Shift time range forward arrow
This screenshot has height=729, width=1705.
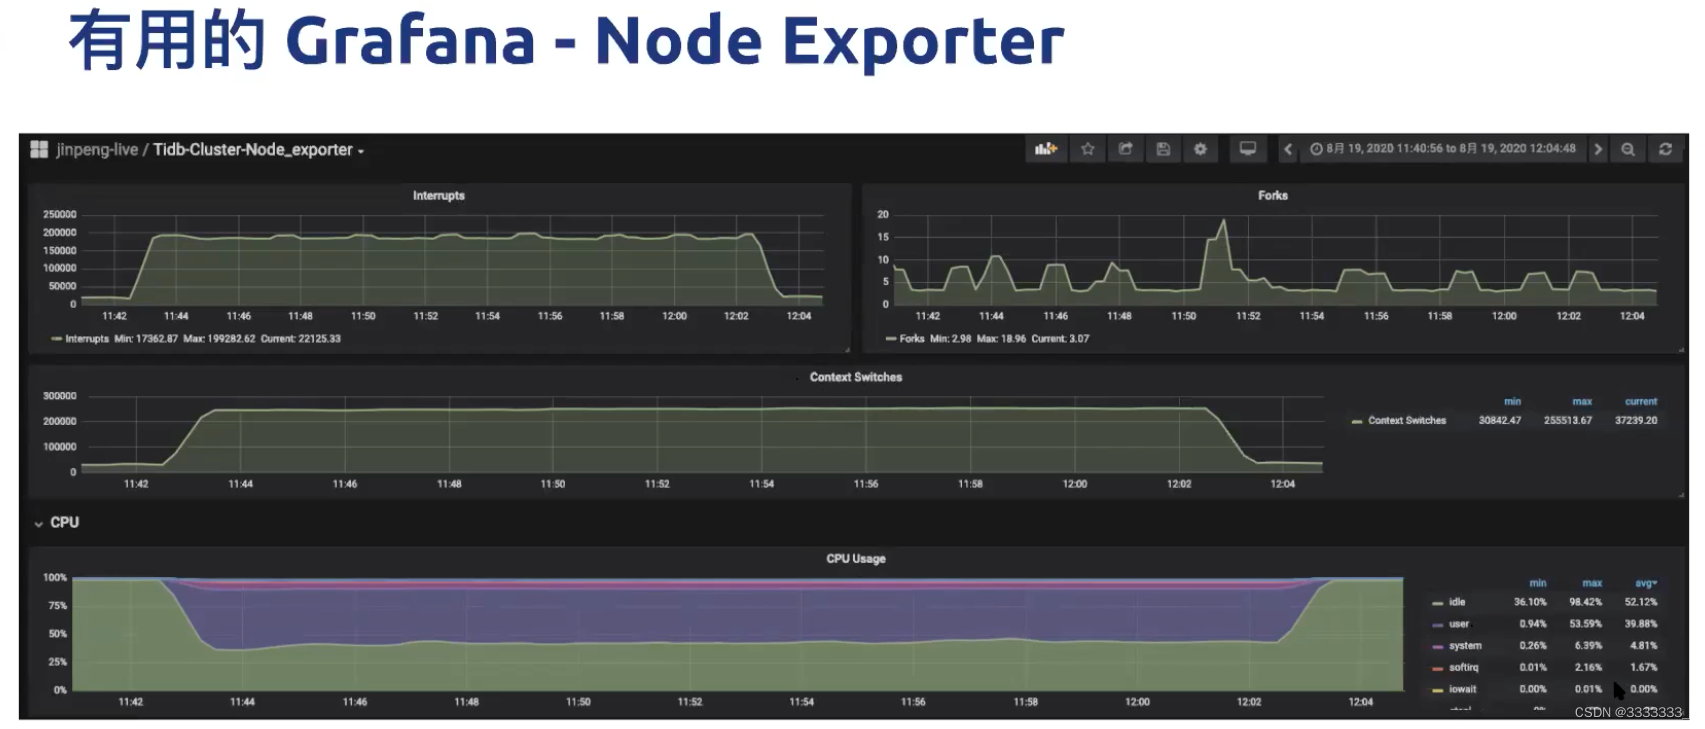pyautogui.click(x=1598, y=149)
